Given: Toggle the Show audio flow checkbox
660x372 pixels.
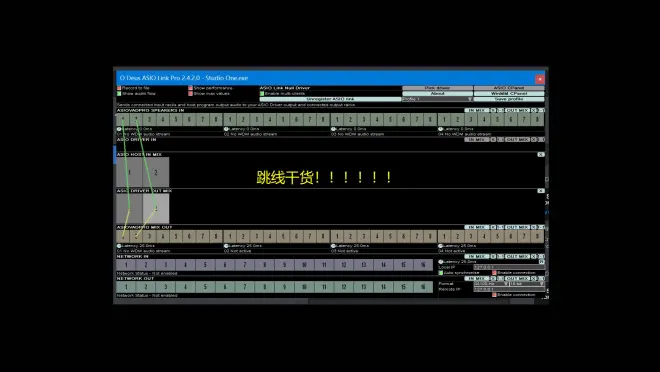Looking at the screenshot, I should (119, 93).
